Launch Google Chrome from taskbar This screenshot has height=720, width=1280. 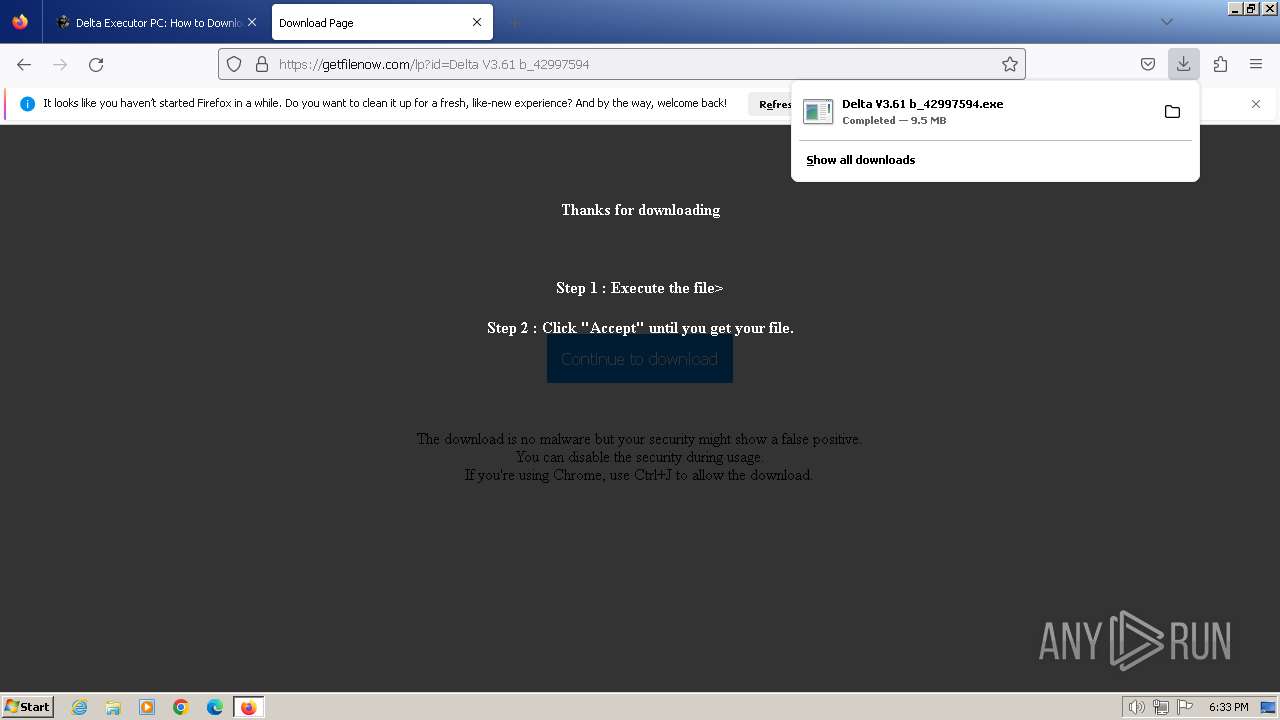coord(181,707)
